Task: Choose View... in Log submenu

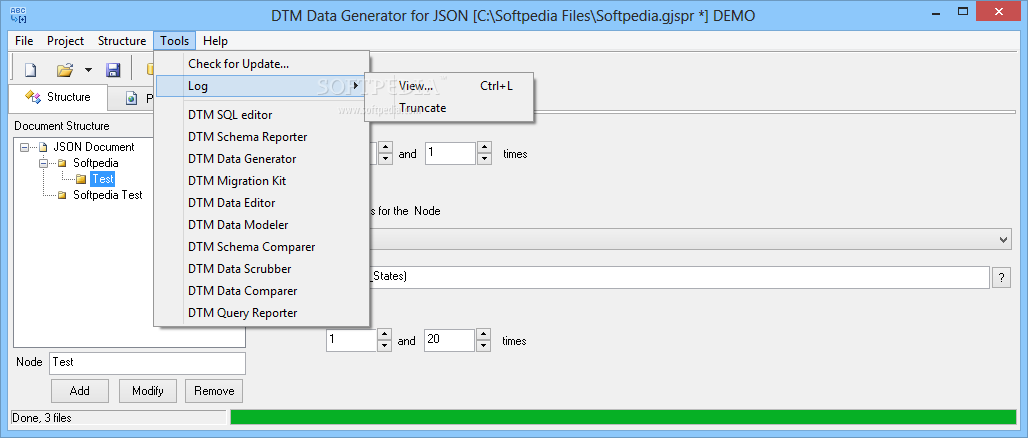Action: [449, 86]
